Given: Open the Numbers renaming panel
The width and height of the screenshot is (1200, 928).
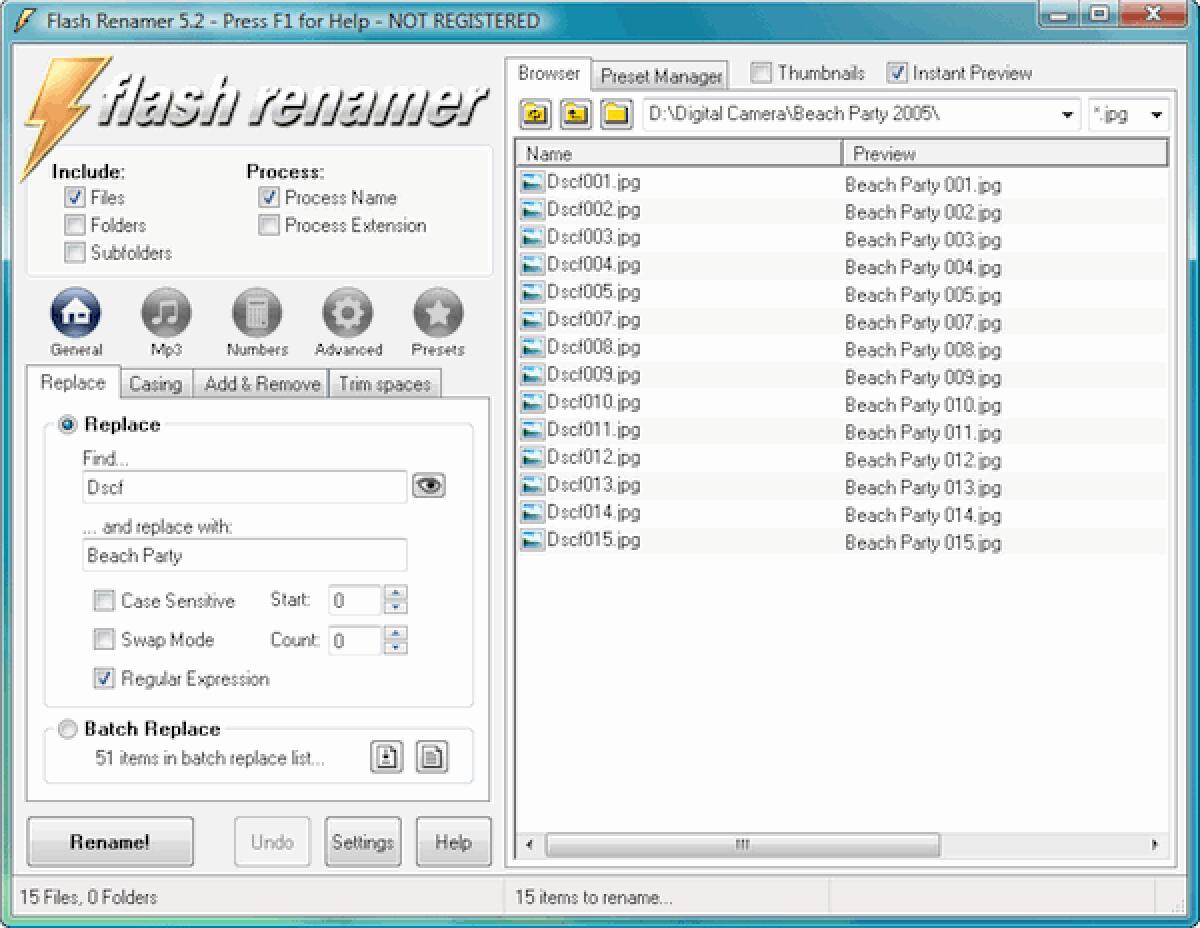Looking at the screenshot, I should pos(257,313).
